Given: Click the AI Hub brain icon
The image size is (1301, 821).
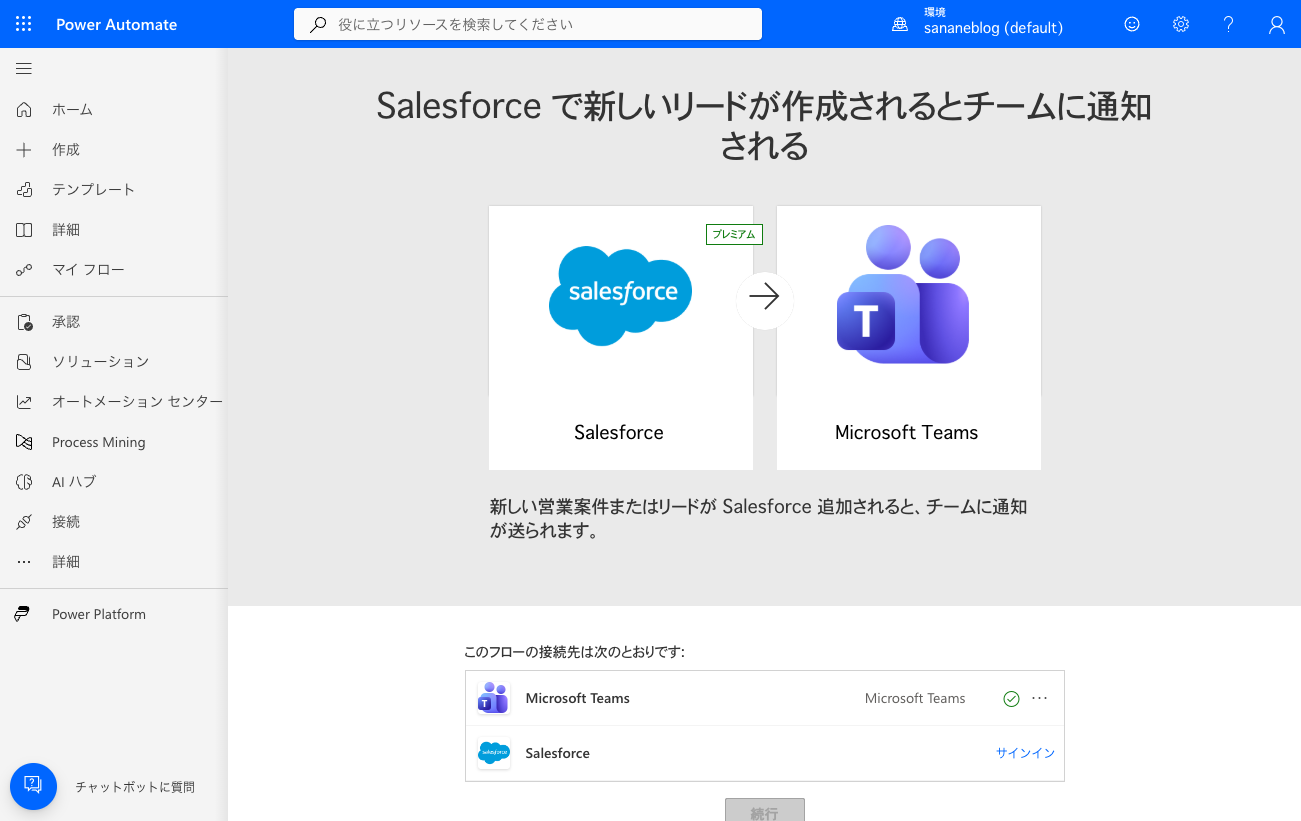Looking at the screenshot, I should tap(24, 482).
